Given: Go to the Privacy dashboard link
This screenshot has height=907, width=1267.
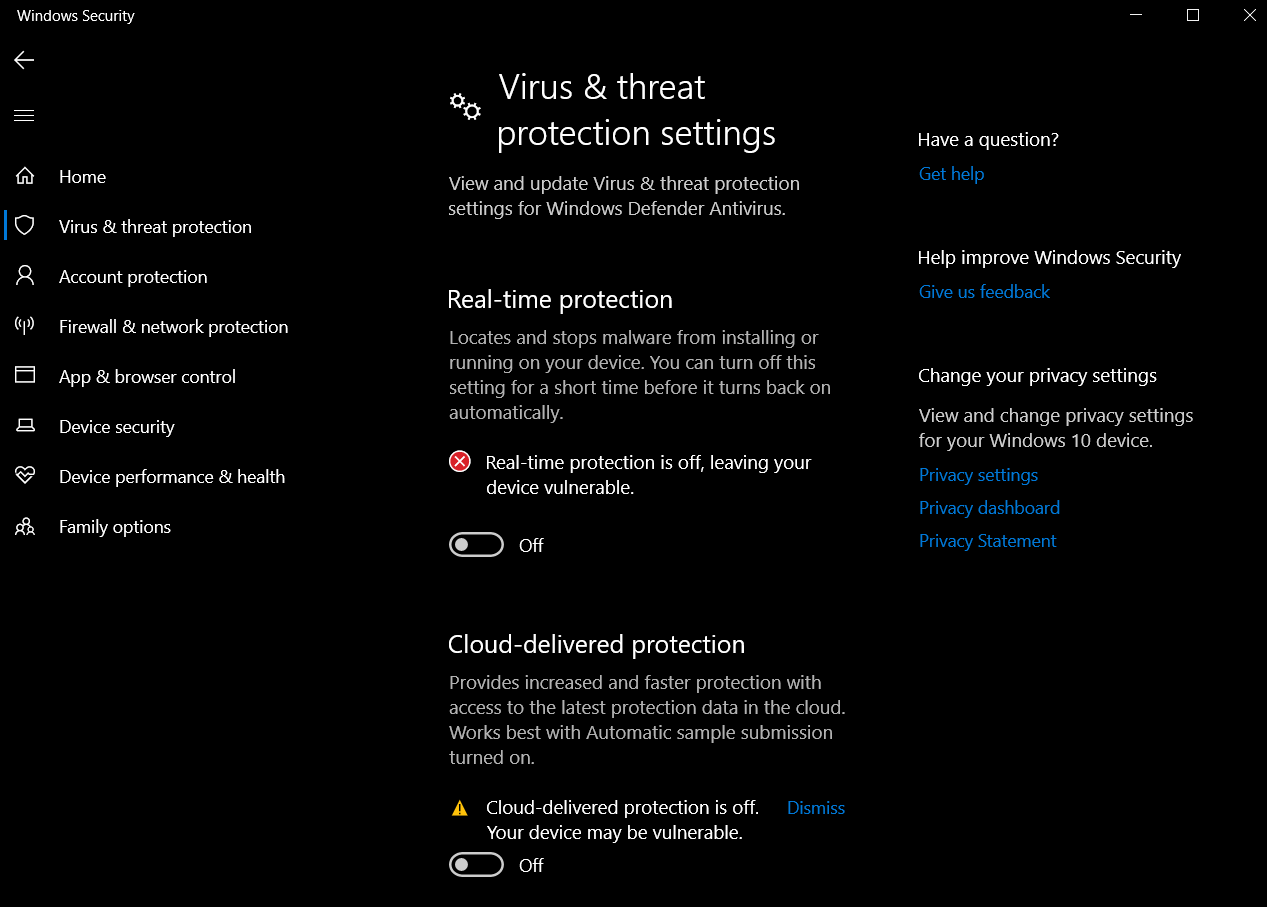Looking at the screenshot, I should tap(989, 508).
